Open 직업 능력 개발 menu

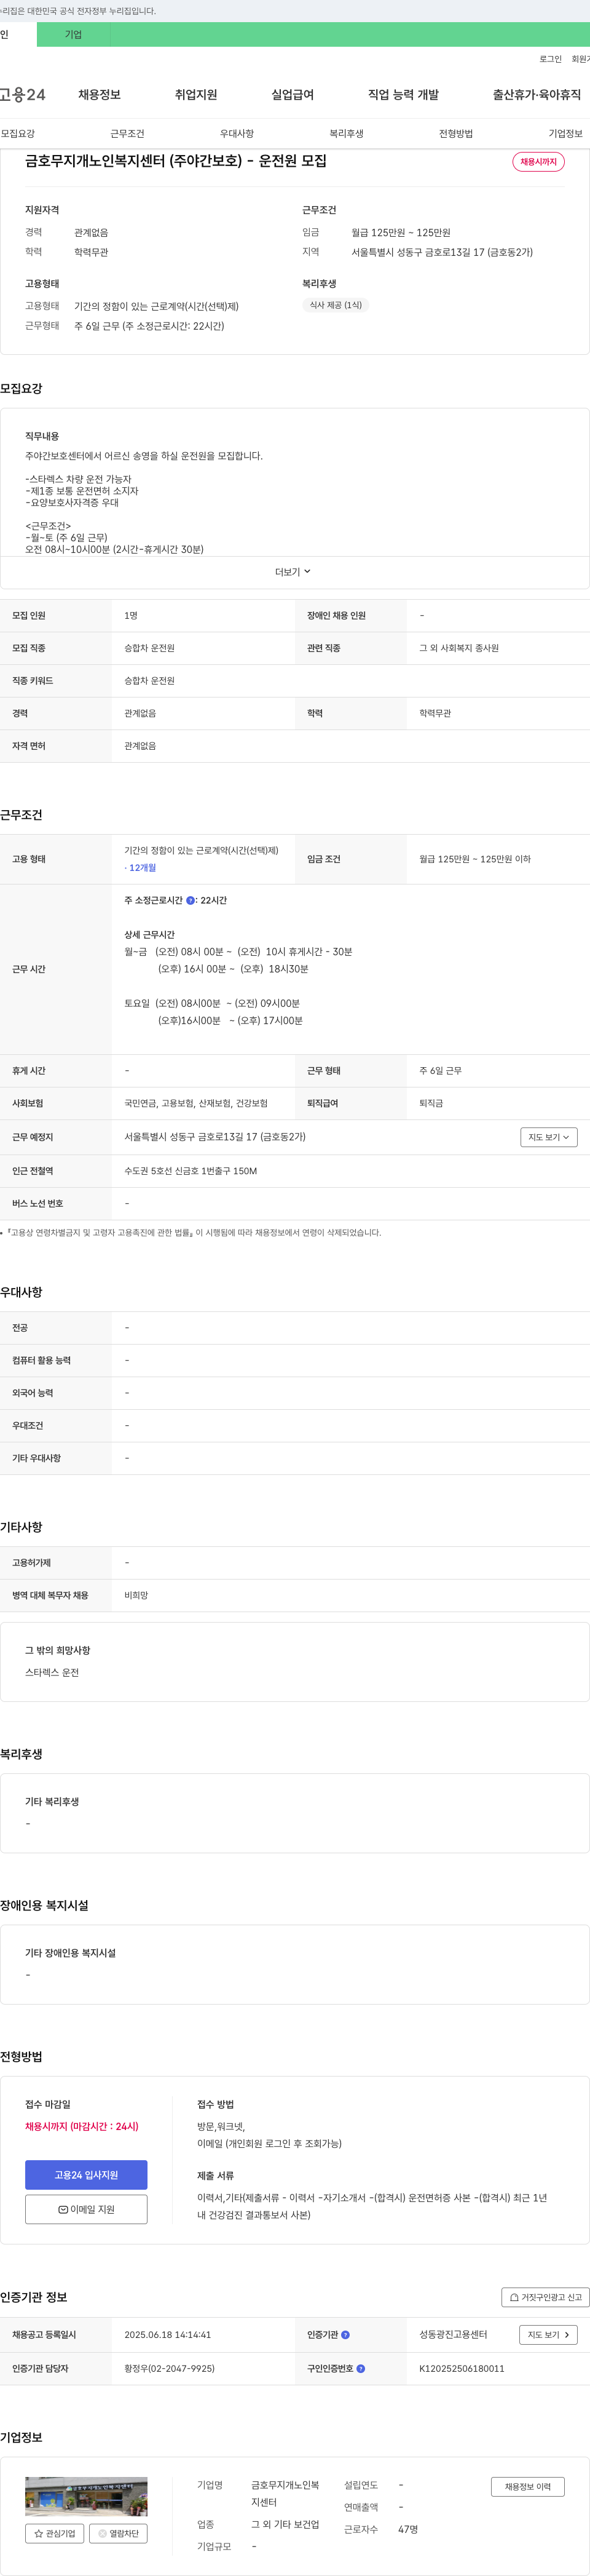click(x=403, y=95)
